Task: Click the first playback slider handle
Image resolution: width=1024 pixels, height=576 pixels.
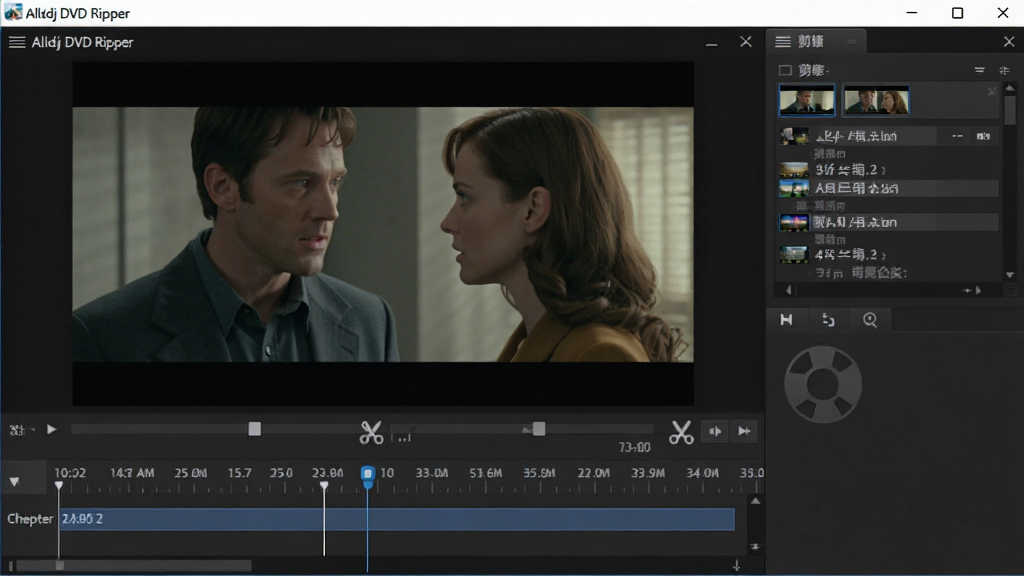Action: pos(255,429)
